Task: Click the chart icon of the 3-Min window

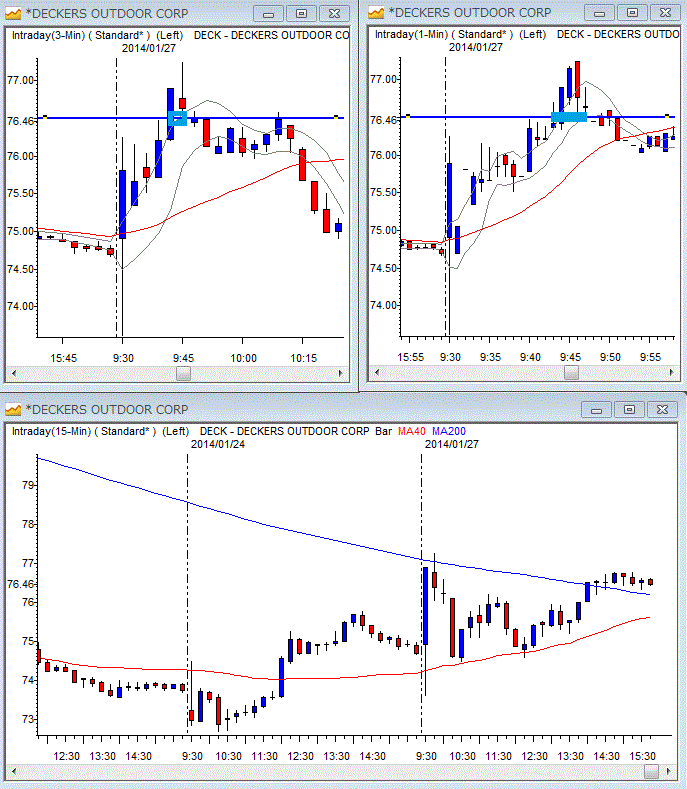Action: tap(13, 14)
